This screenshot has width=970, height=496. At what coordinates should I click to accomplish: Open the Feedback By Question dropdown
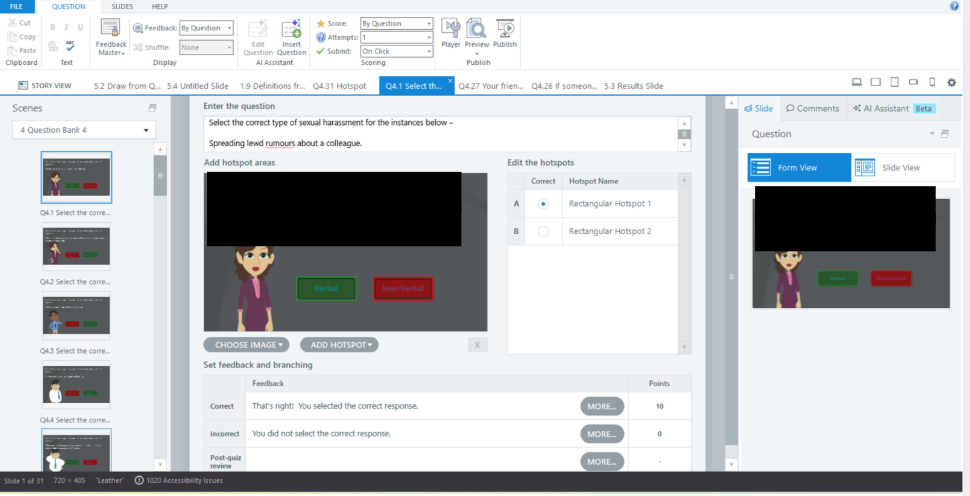(x=206, y=28)
